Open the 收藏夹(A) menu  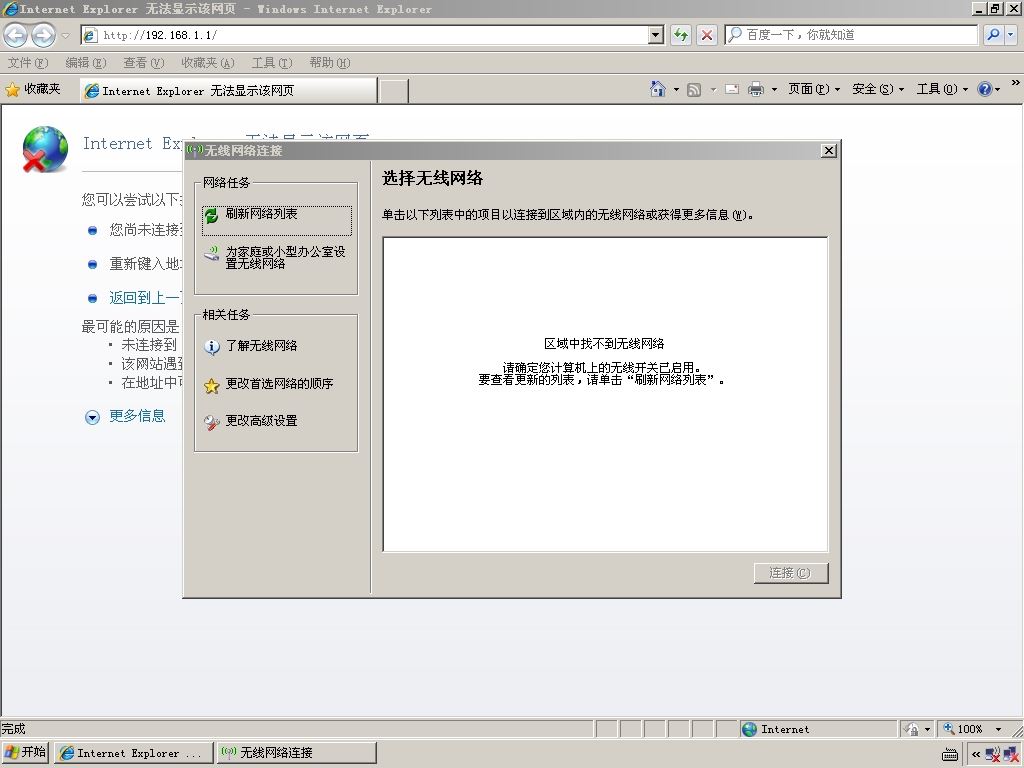pyautogui.click(x=208, y=63)
